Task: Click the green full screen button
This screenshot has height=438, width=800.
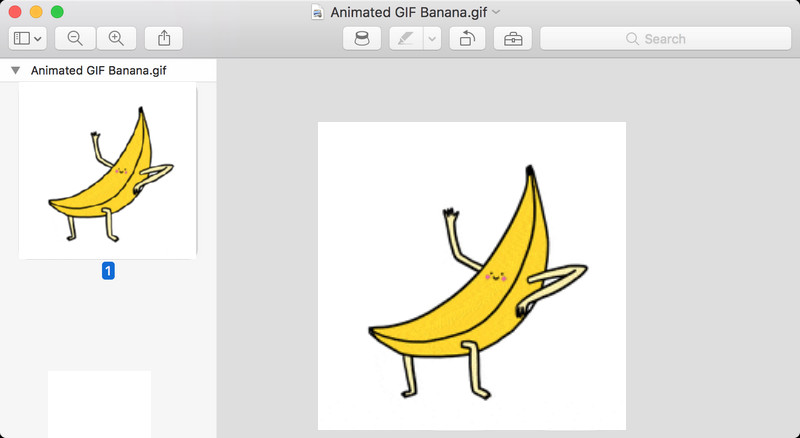Action: point(57,12)
